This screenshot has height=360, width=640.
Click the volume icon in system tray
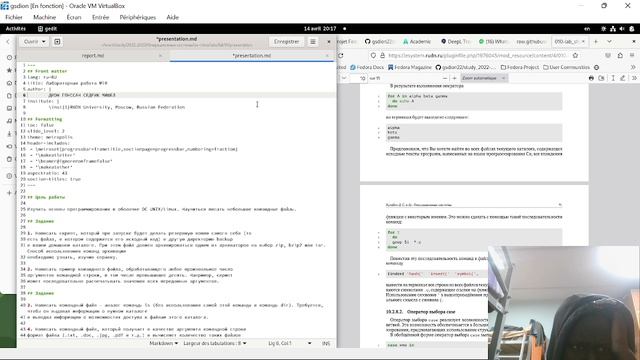(622, 29)
